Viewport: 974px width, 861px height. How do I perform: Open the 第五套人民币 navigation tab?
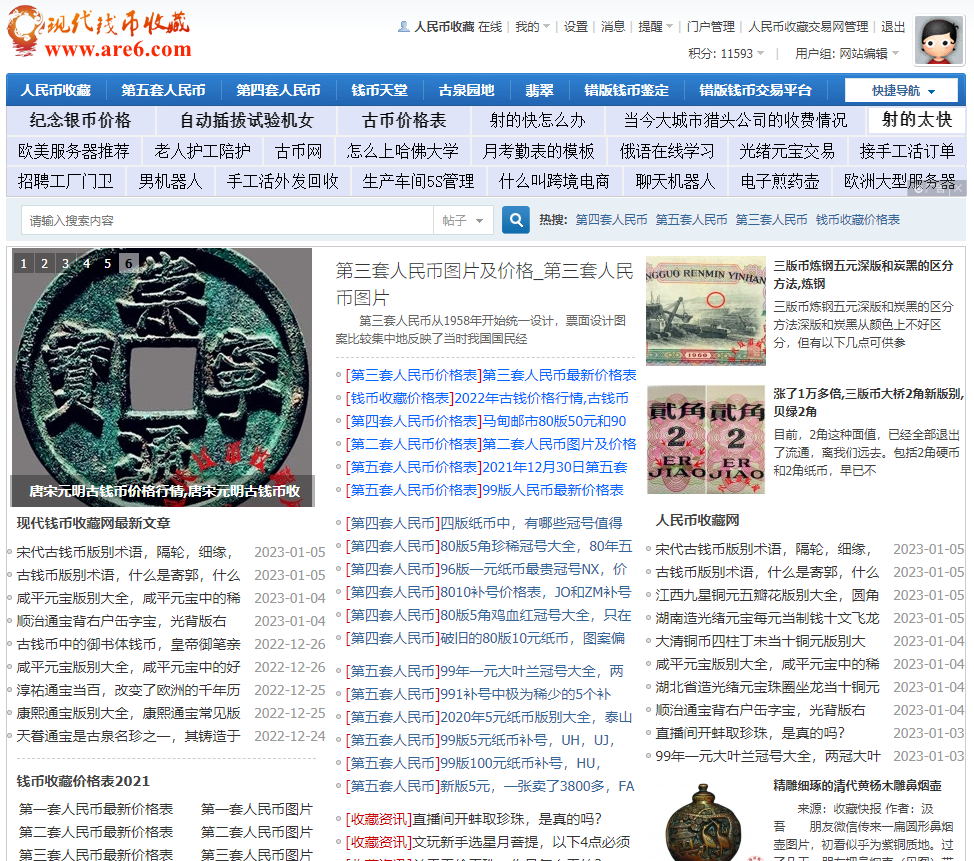pyautogui.click(x=163, y=90)
